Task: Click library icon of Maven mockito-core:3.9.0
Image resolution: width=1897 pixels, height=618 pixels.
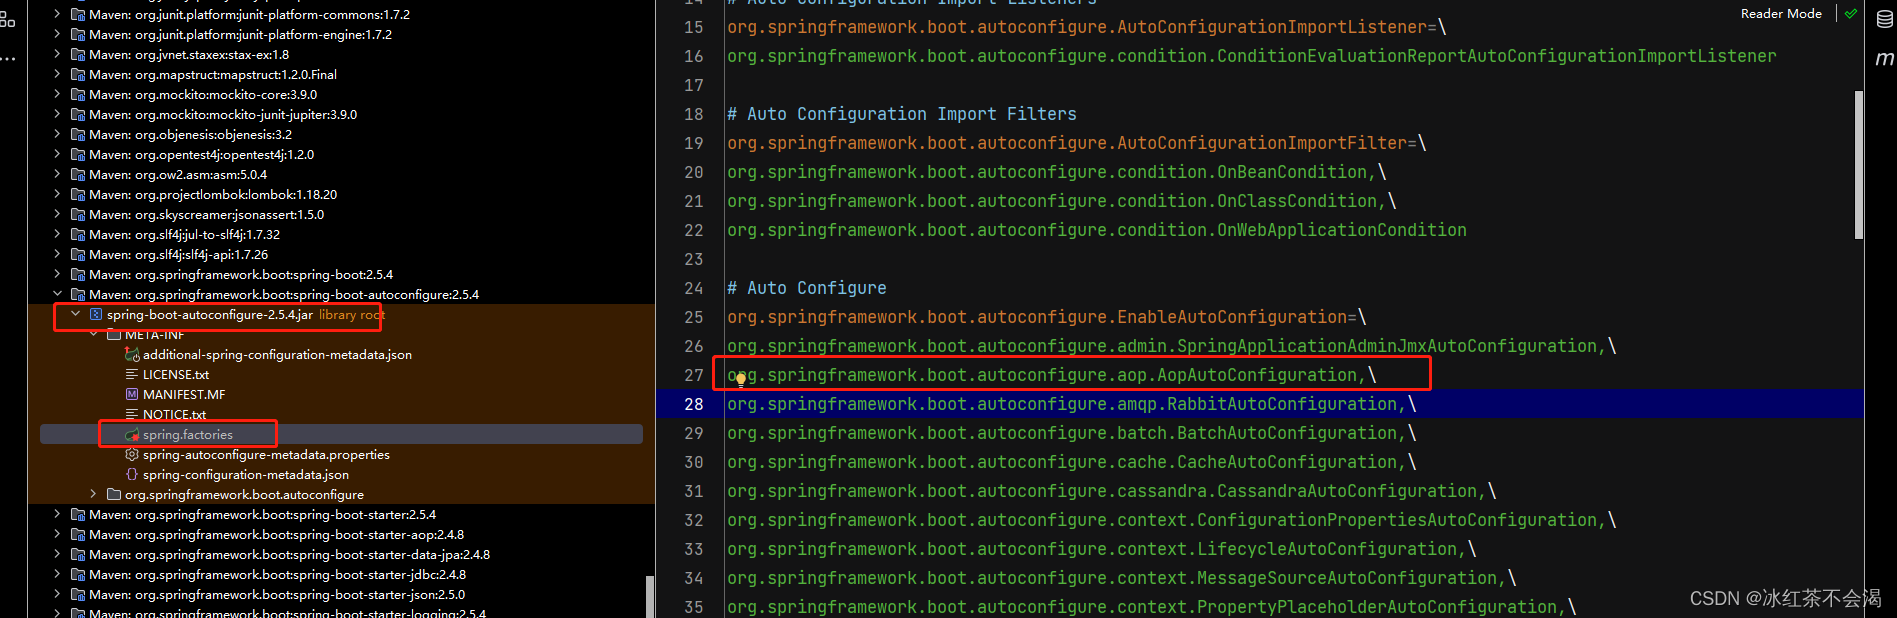Action: pos(78,95)
